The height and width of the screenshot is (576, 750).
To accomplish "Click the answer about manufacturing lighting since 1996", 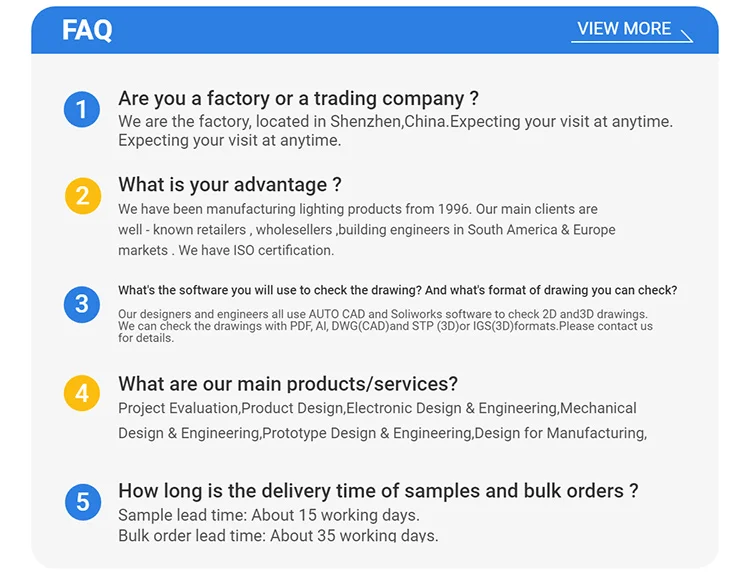I will (x=357, y=209).
